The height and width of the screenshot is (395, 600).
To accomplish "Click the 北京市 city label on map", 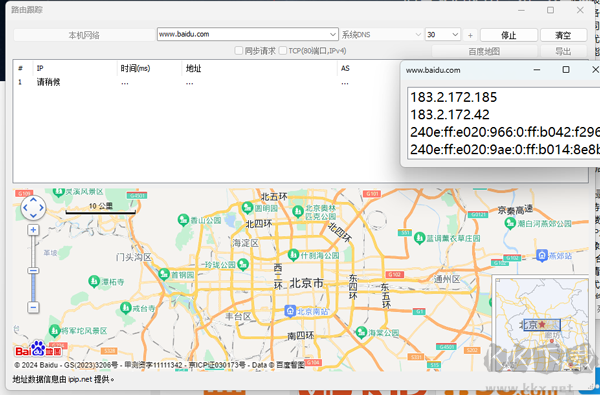I will tap(307, 283).
